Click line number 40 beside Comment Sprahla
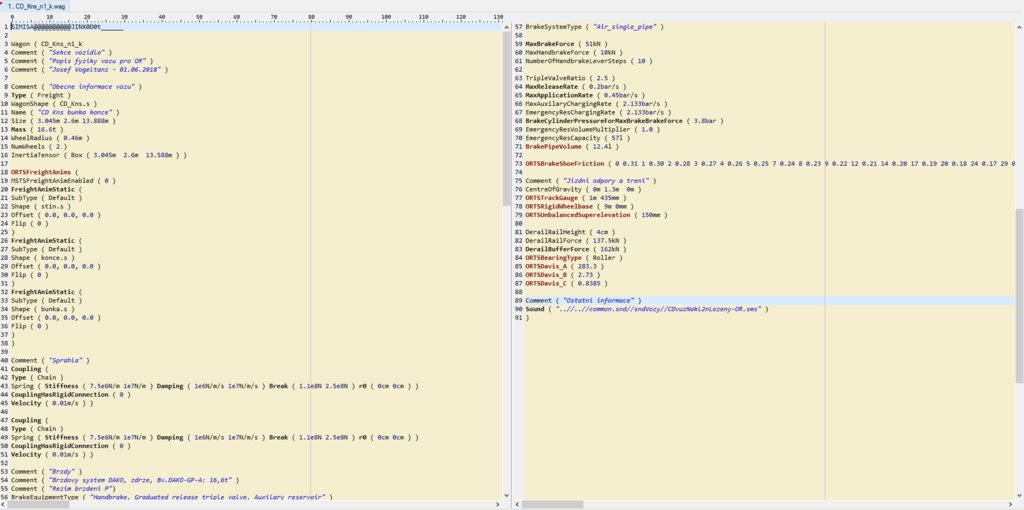This screenshot has height=510, width=1024. 5,360
